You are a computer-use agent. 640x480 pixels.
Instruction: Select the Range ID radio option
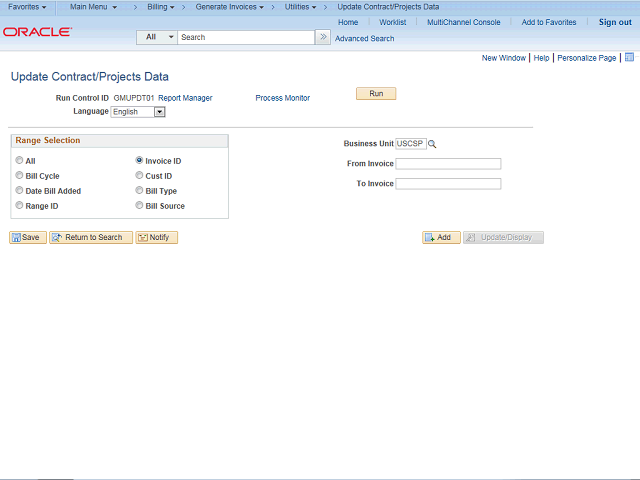(x=19, y=205)
